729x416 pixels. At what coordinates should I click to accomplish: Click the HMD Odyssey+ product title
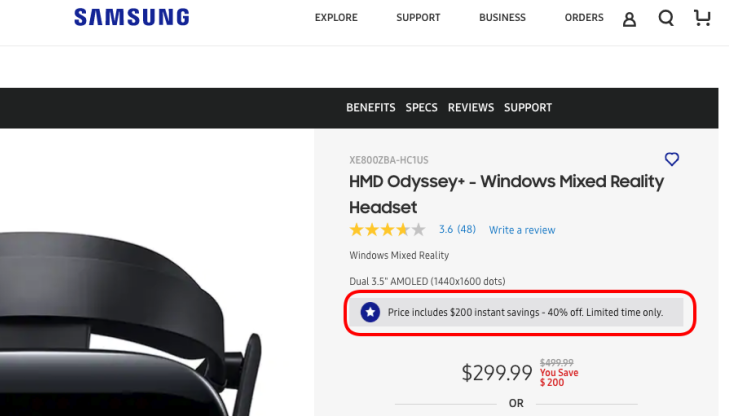pyautogui.click(x=506, y=194)
